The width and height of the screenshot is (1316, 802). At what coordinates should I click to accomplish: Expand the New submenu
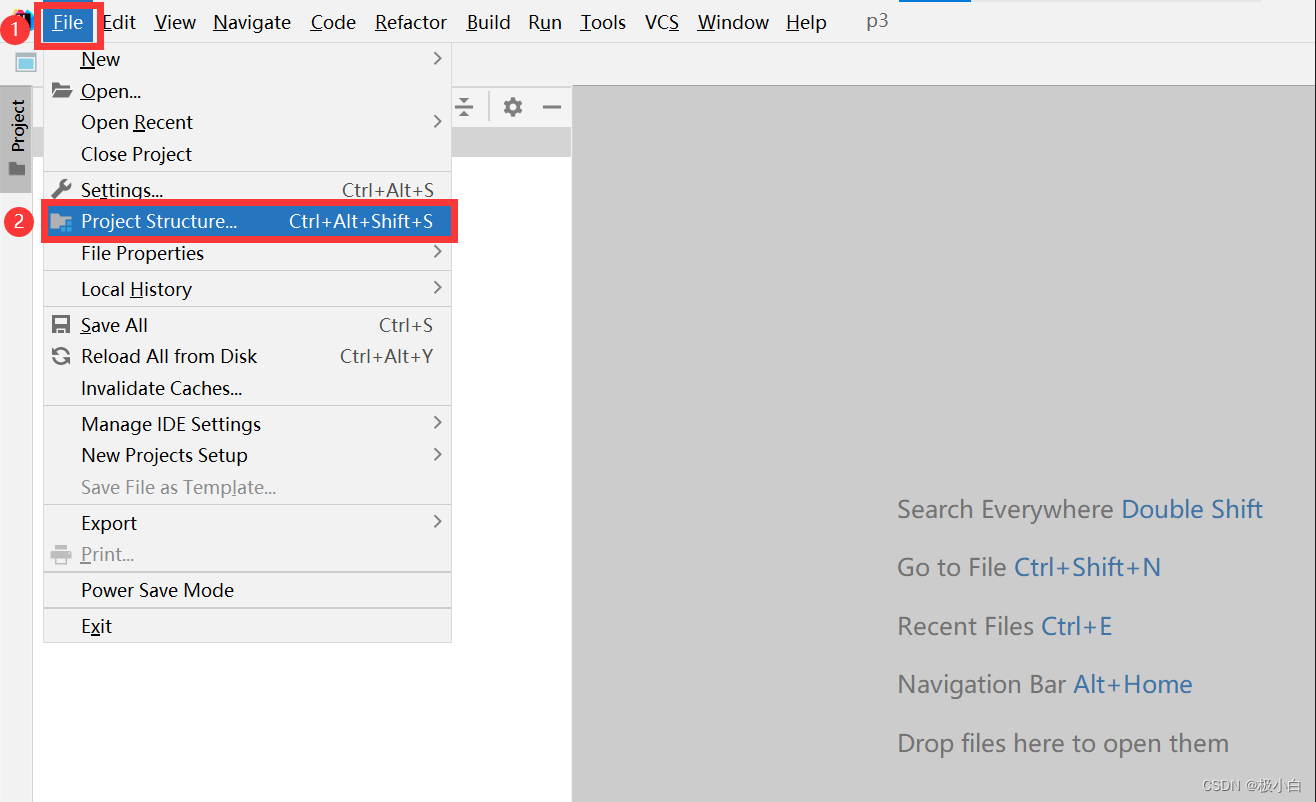(247, 59)
